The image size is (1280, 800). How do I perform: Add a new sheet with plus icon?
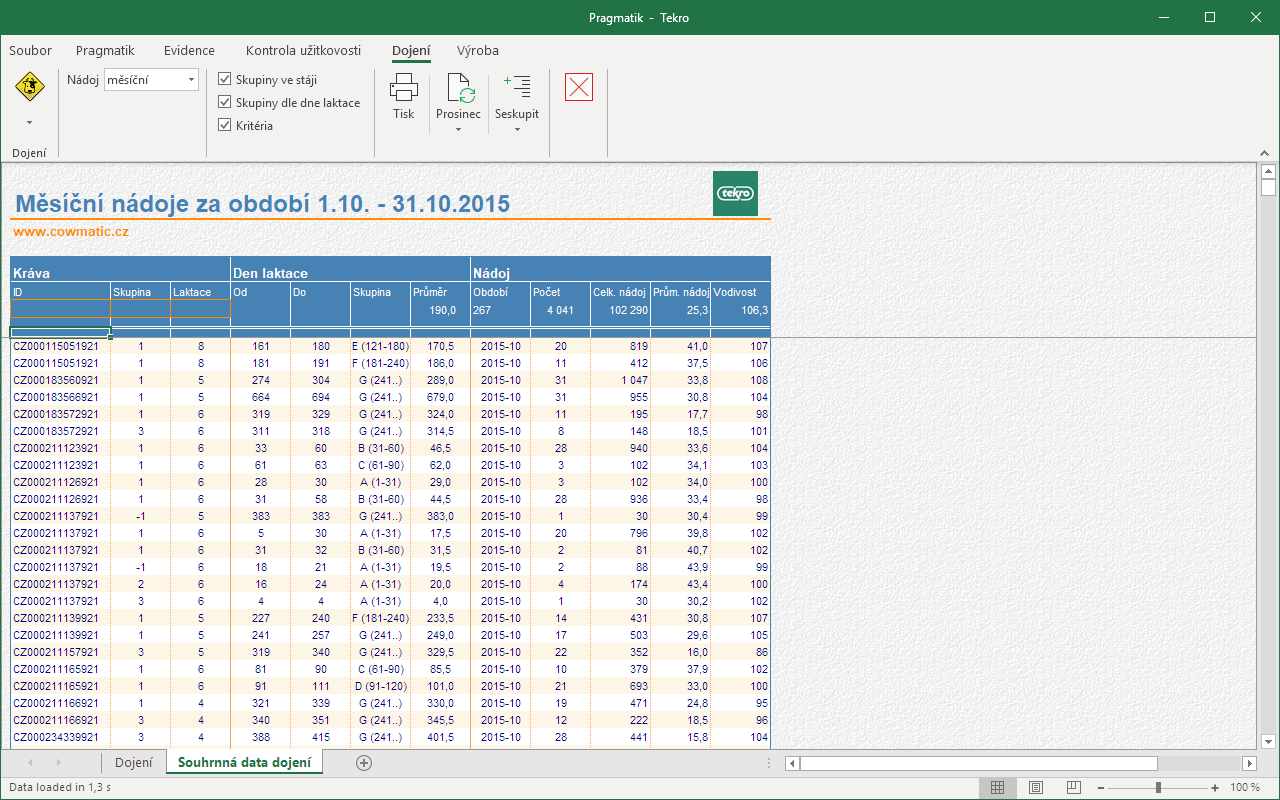pos(364,763)
